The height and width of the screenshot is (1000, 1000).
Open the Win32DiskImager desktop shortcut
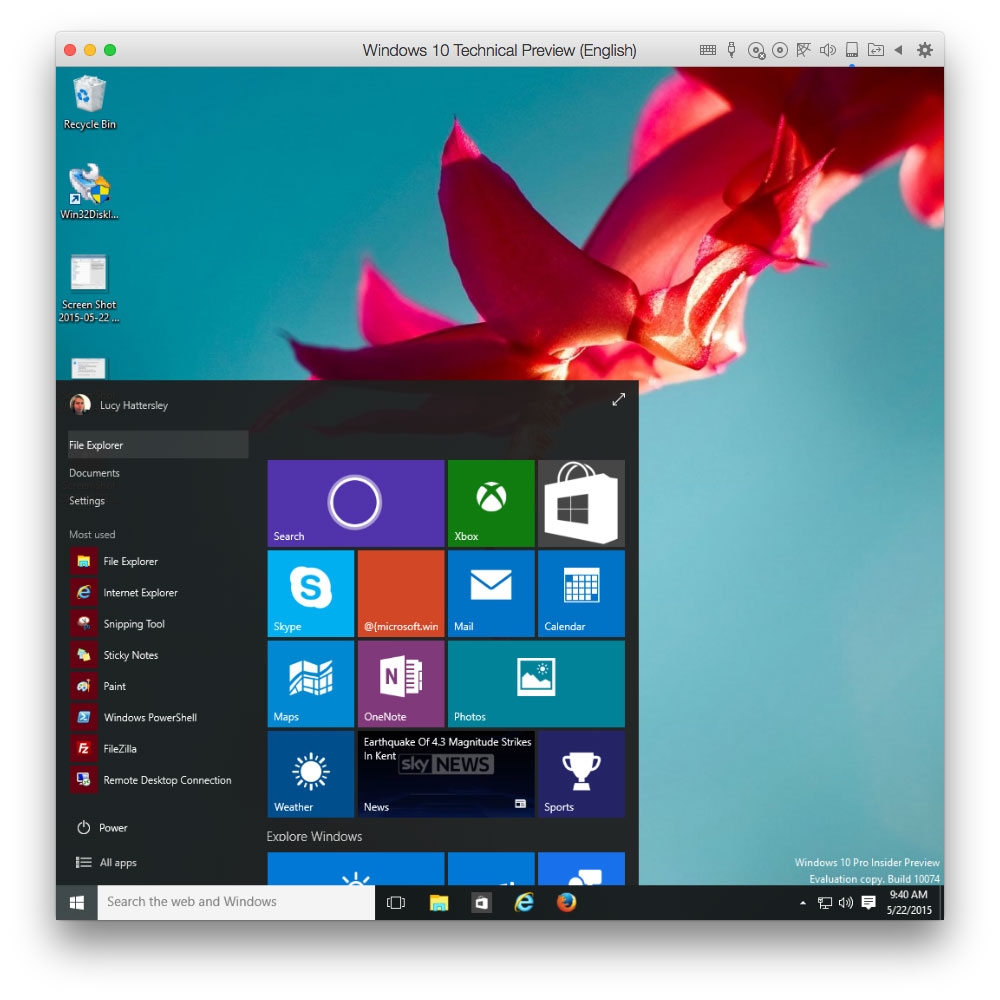point(89,191)
